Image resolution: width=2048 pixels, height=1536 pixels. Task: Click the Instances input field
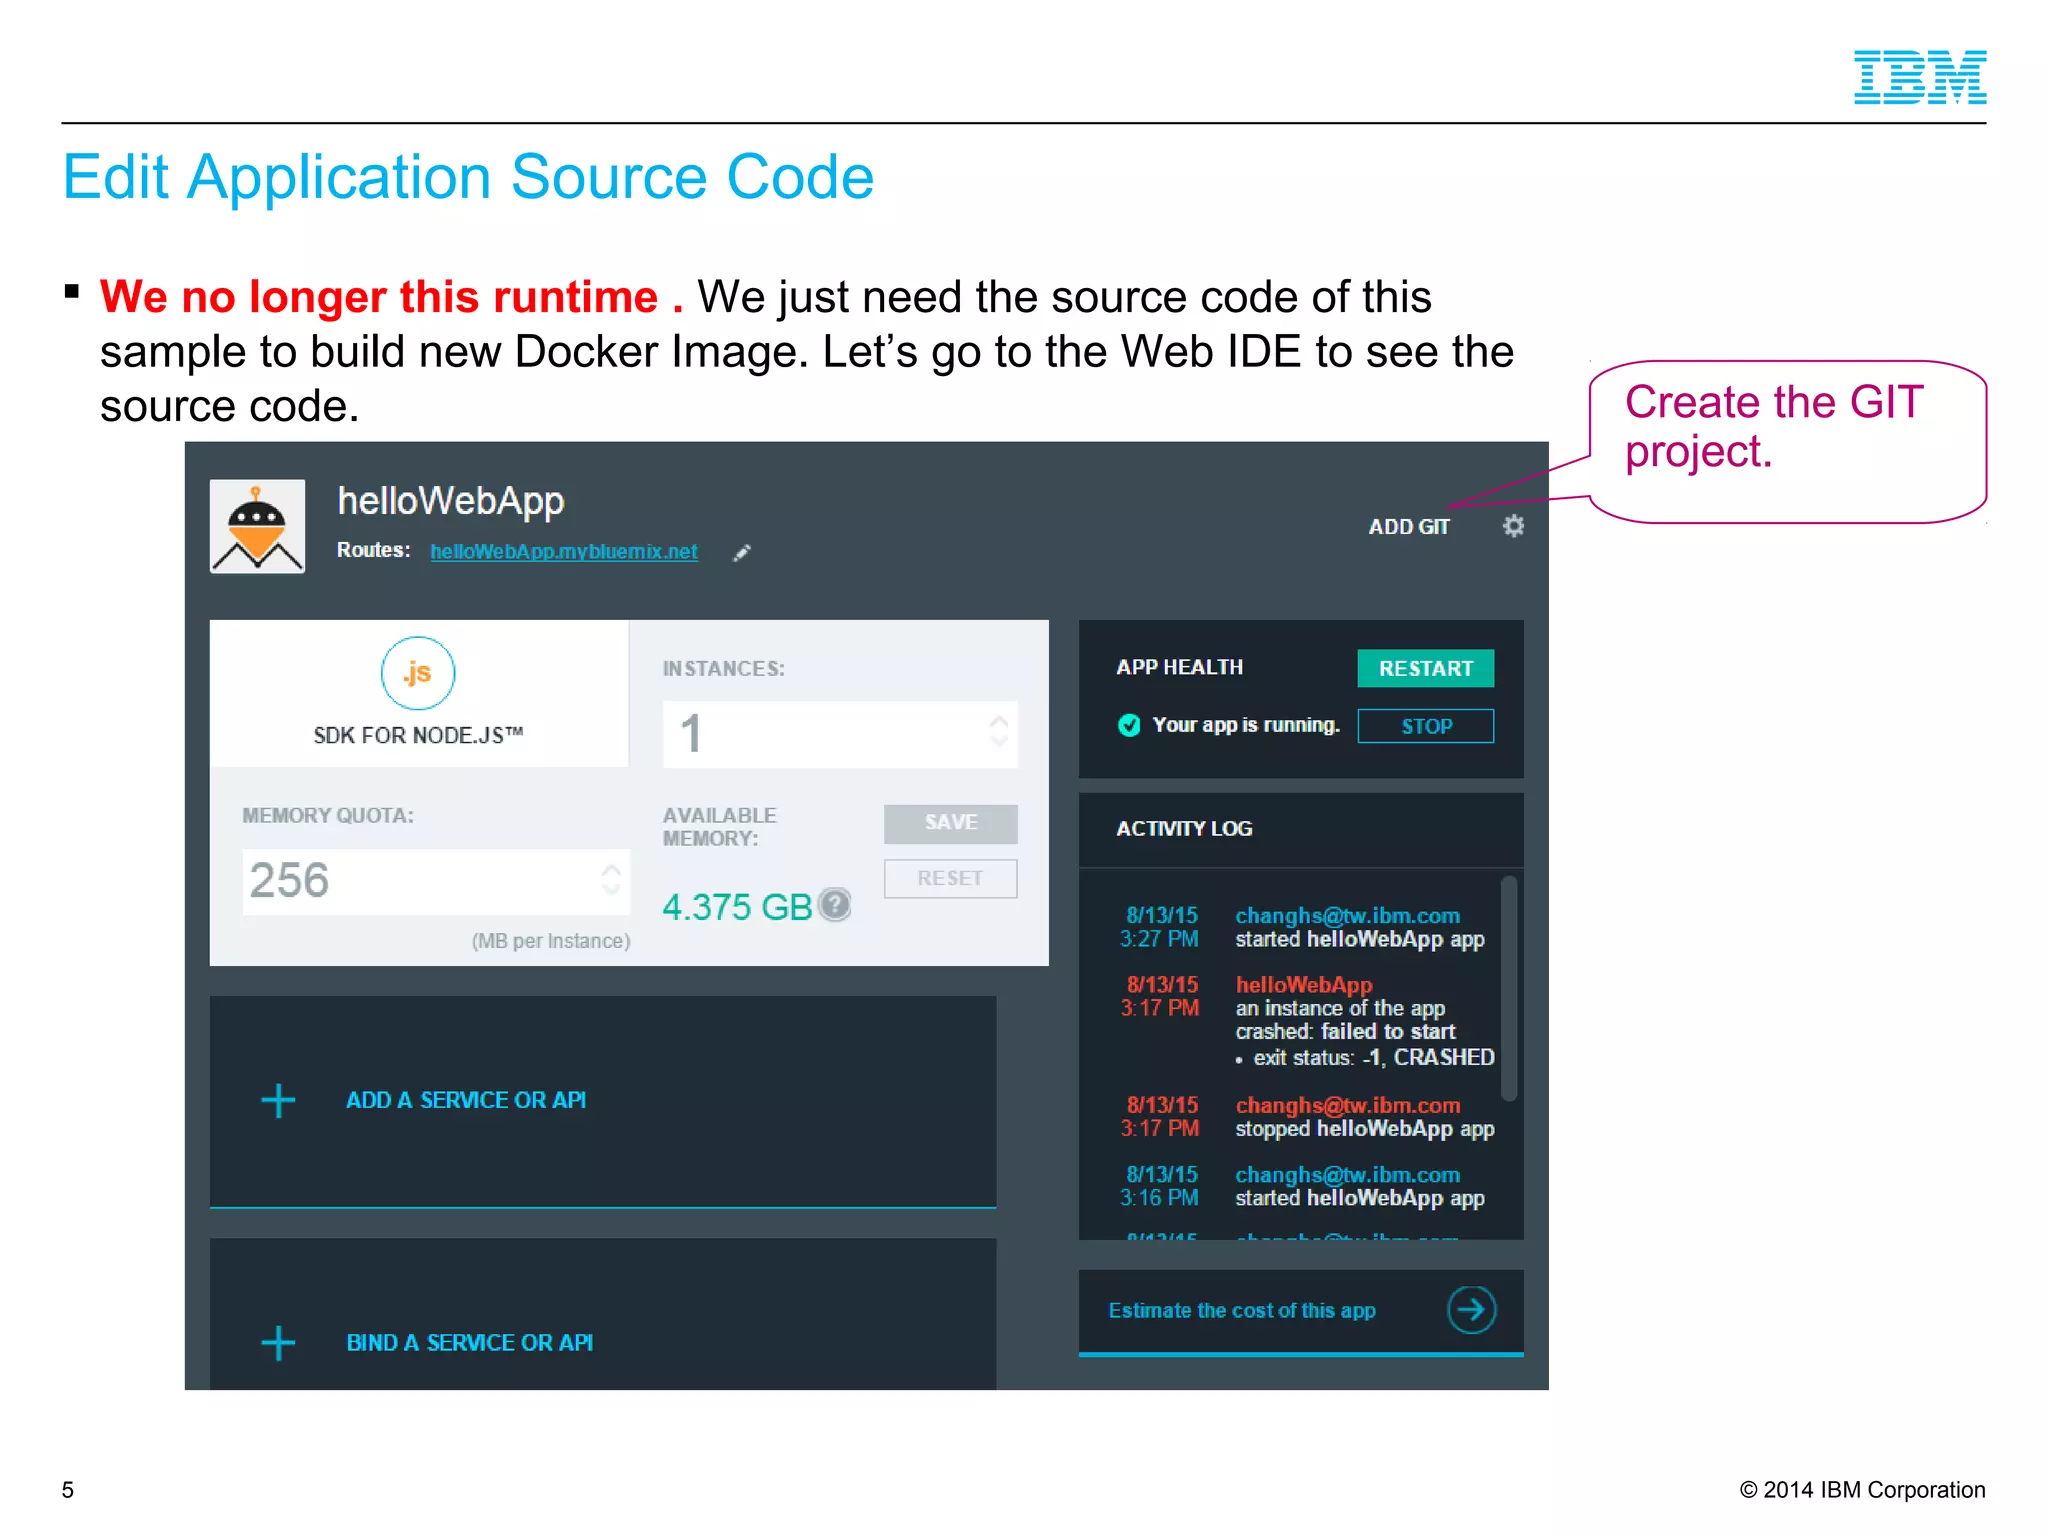[x=840, y=734]
